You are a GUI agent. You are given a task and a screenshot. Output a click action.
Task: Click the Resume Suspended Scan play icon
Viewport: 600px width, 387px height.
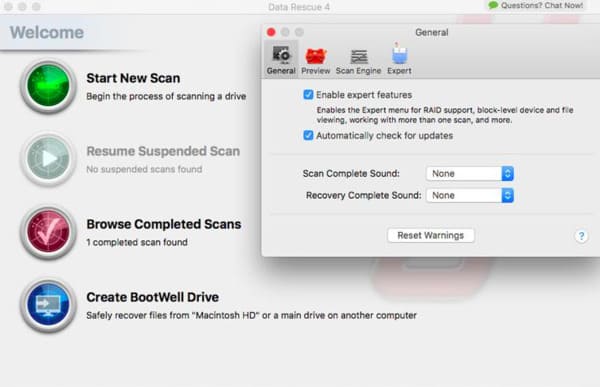(48, 159)
